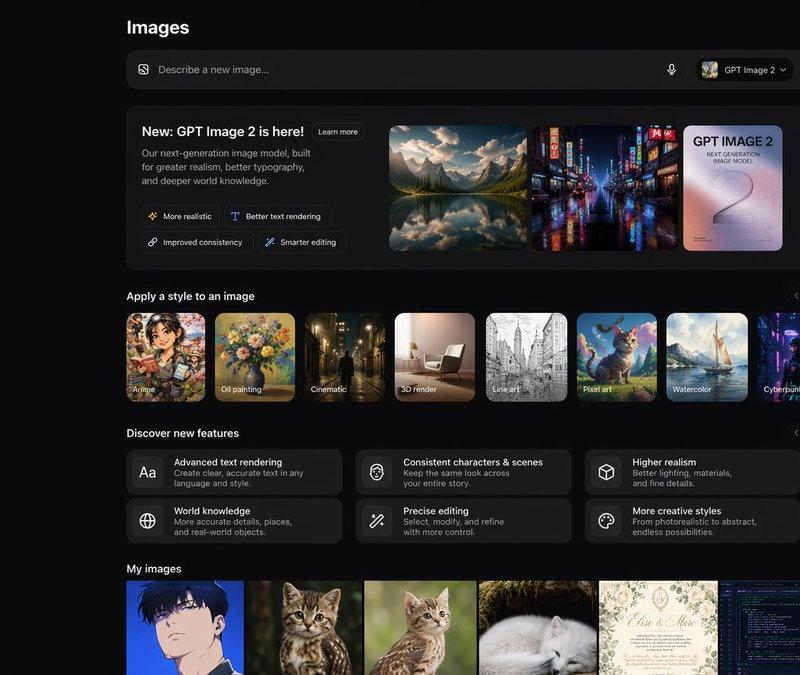Click the image icon in prompt bar
The image size is (800, 675).
click(143, 69)
